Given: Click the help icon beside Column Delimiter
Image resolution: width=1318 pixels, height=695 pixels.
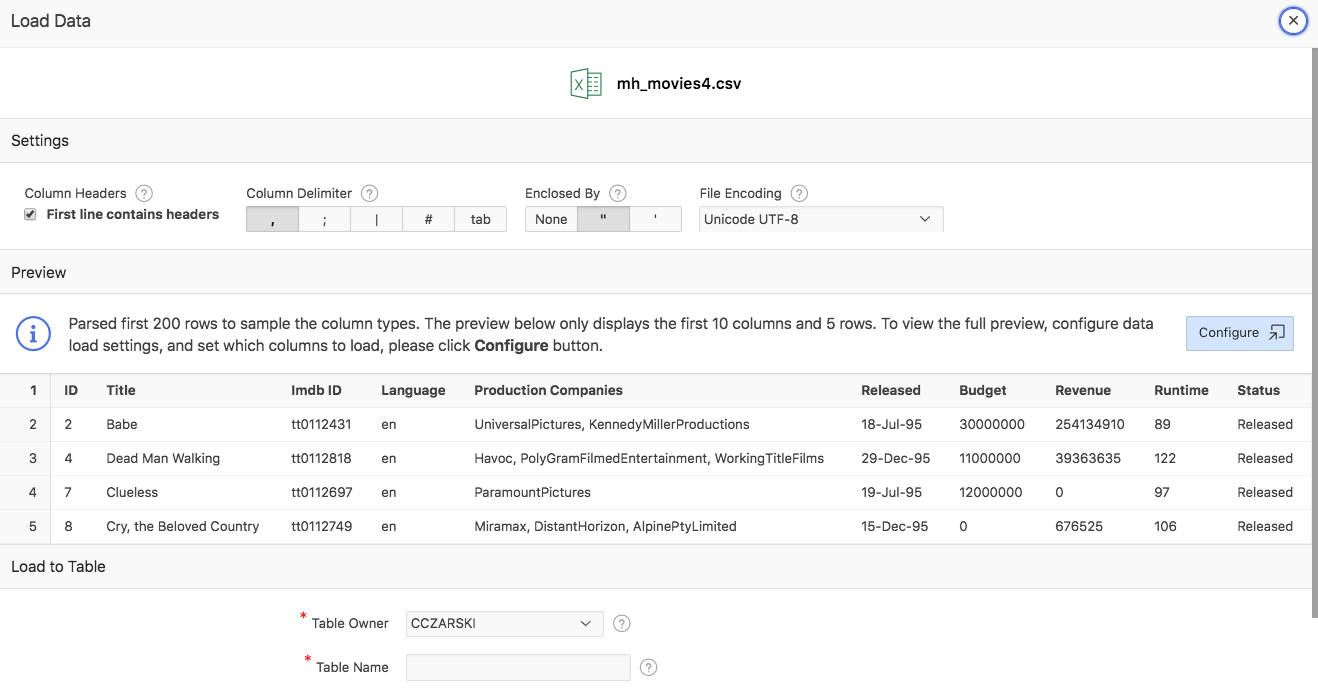Looking at the screenshot, I should pyautogui.click(x=369, y=193).
